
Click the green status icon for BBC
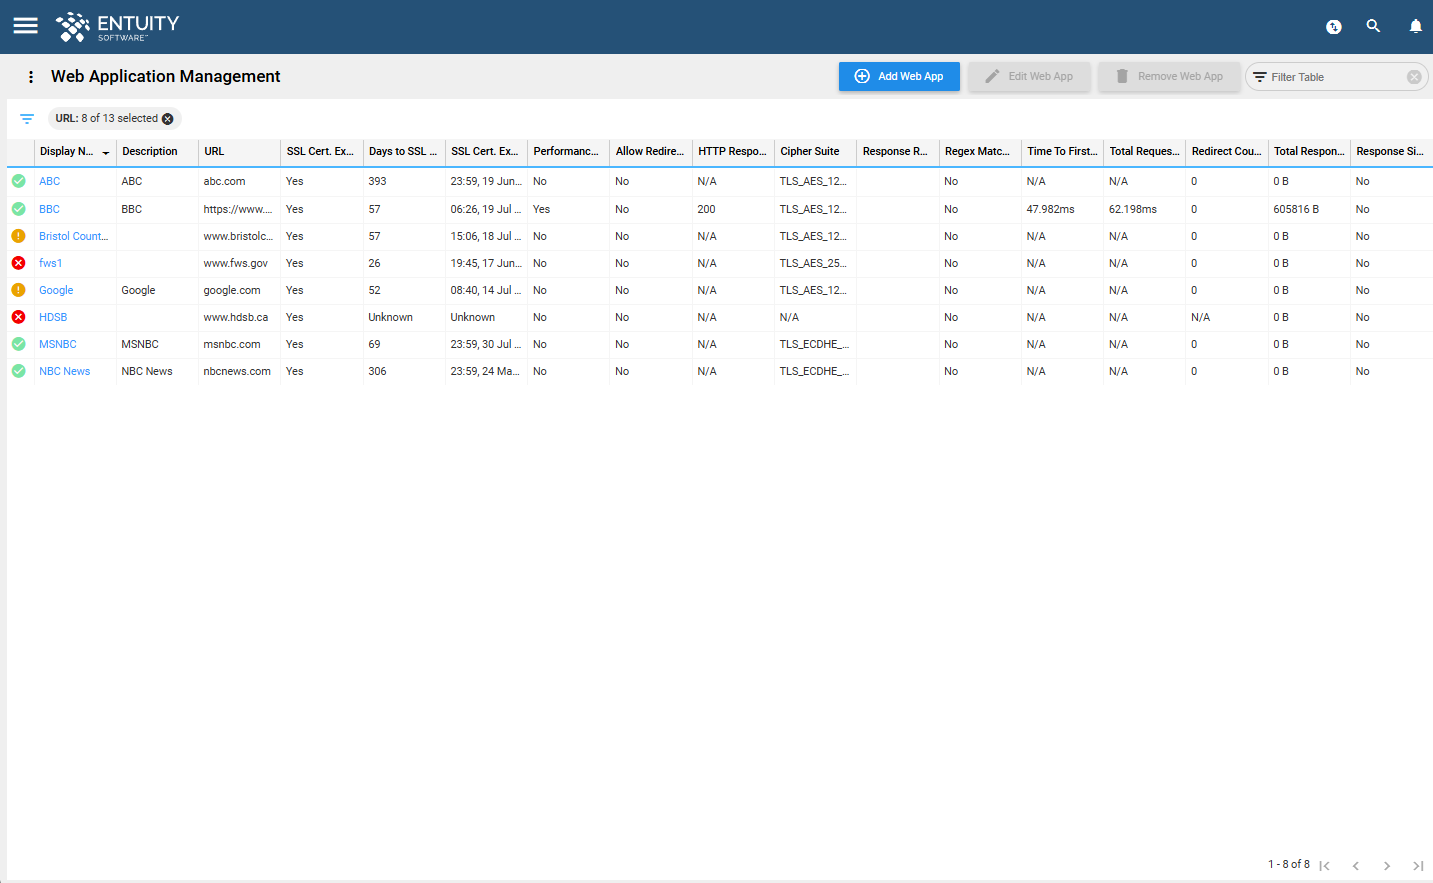click(x=18, y=209)
